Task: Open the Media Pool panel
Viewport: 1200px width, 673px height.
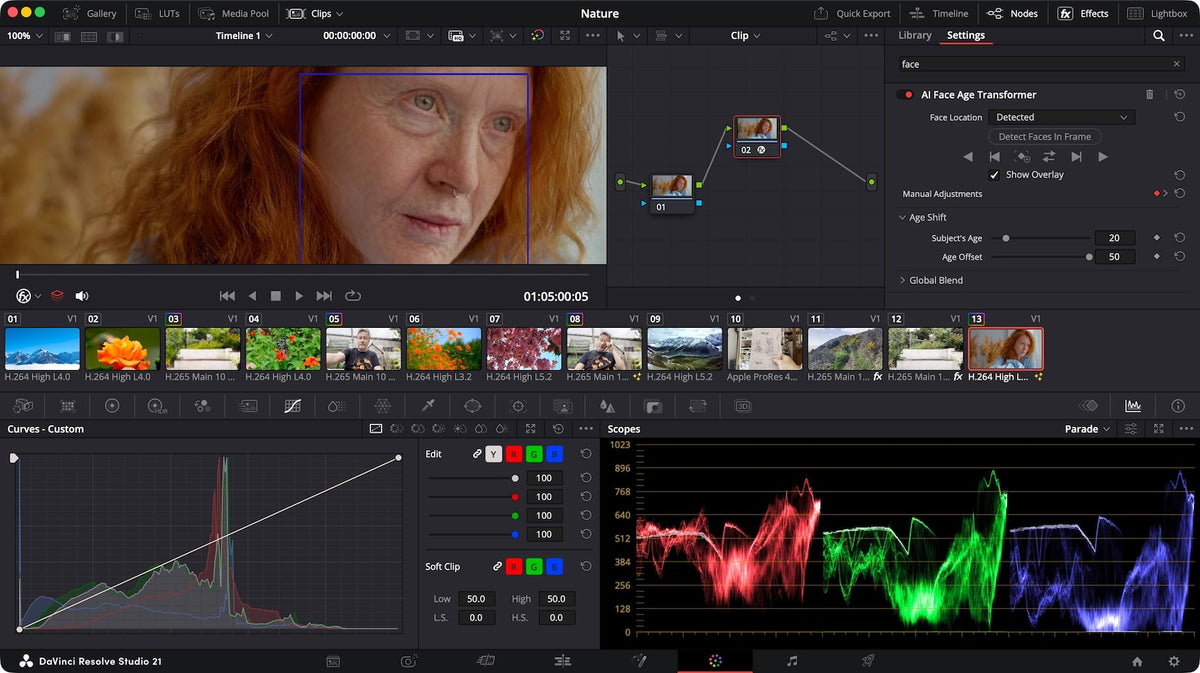Action: tap(233, 14)
